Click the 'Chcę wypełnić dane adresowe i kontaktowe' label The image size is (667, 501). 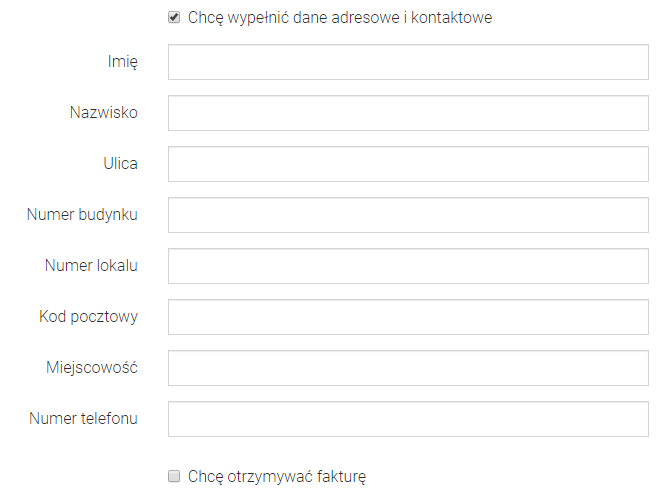340,18
